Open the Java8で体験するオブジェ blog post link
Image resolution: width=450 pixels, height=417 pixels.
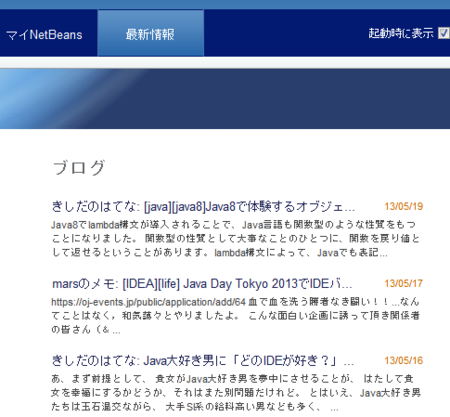pos(203,207)
